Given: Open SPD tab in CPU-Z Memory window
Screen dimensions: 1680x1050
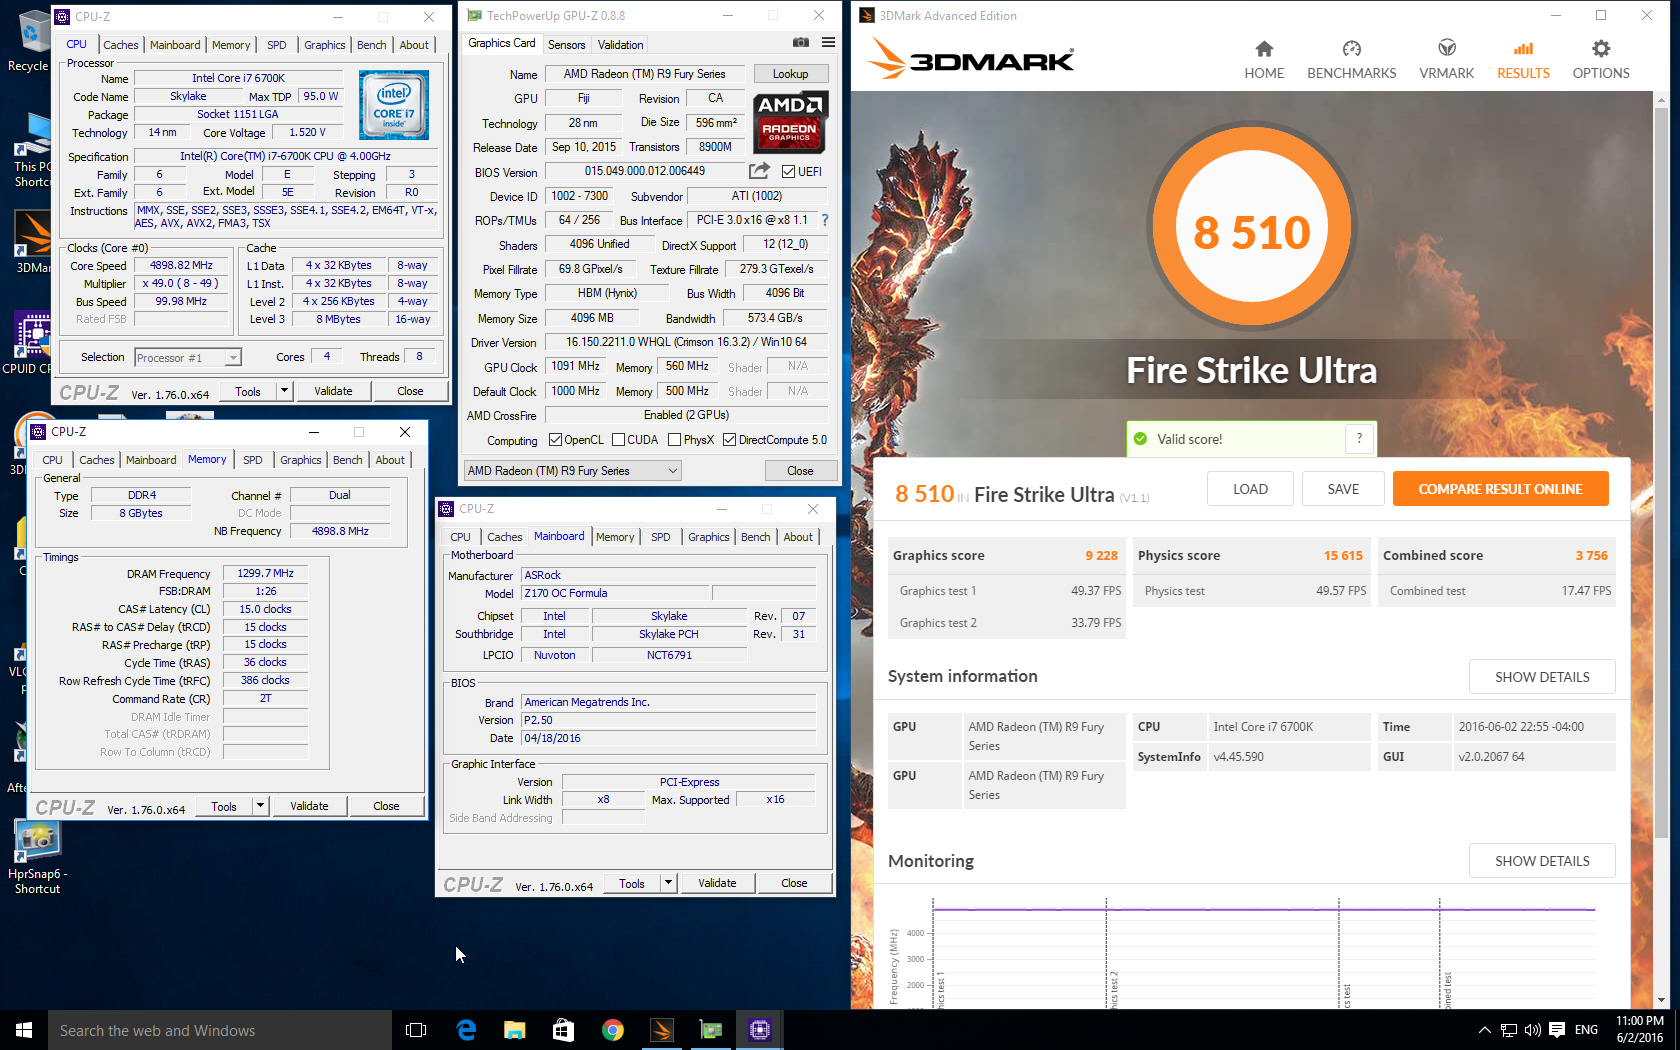Looking at the screenshot, I should pos(253,460).
